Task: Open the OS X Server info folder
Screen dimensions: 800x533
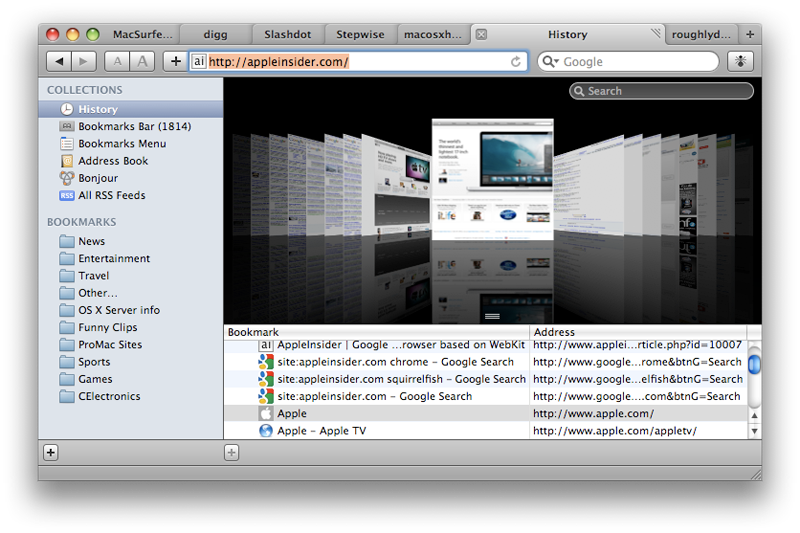Action: tap(131, 310)
